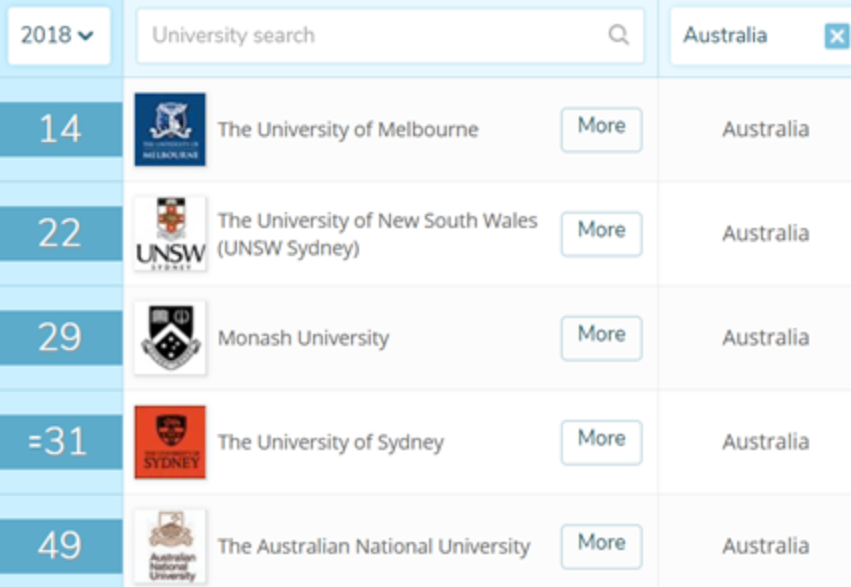Click the Australian National University logo
Screen dimensions: 851x587
pos(170,546)
